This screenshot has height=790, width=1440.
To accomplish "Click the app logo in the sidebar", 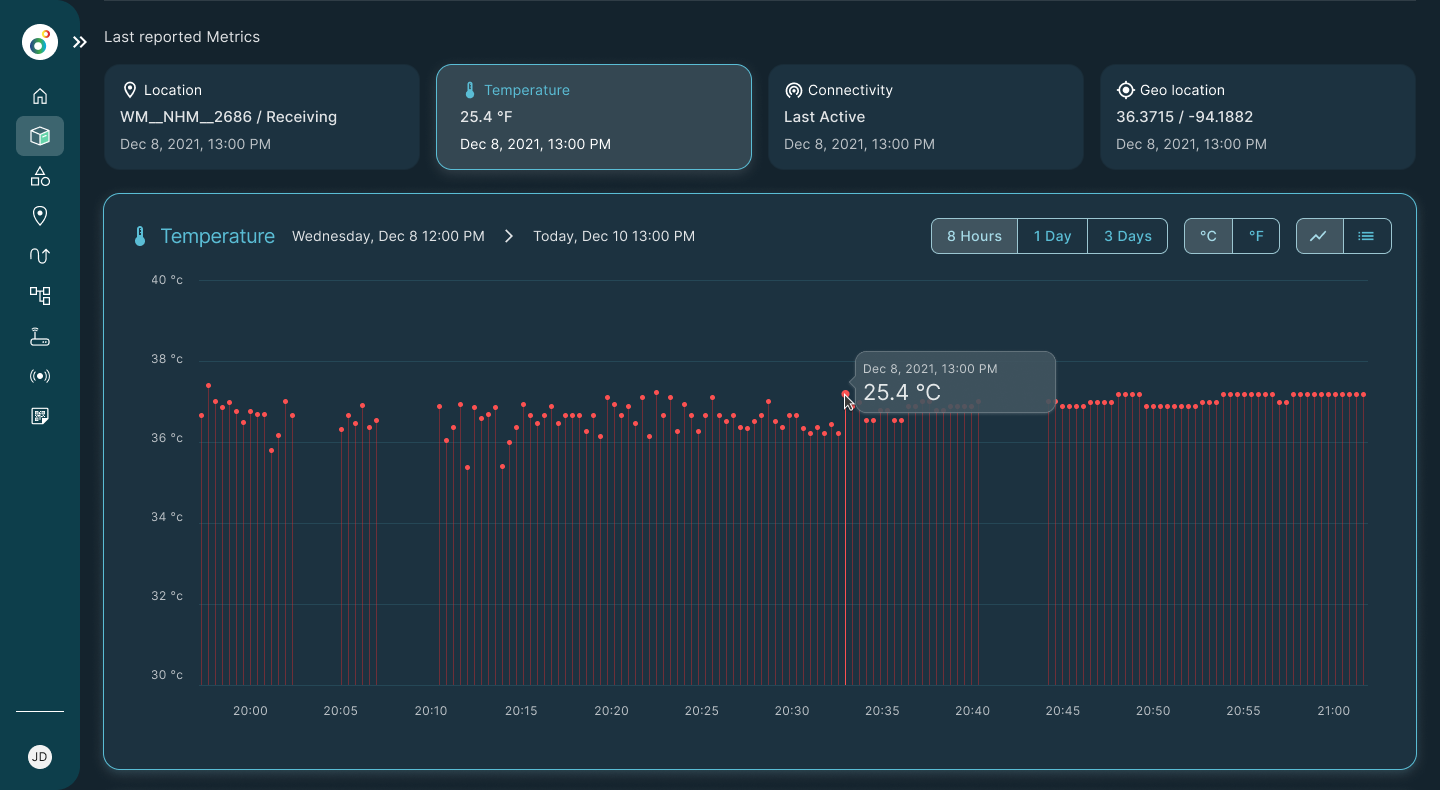I will 40,42.
